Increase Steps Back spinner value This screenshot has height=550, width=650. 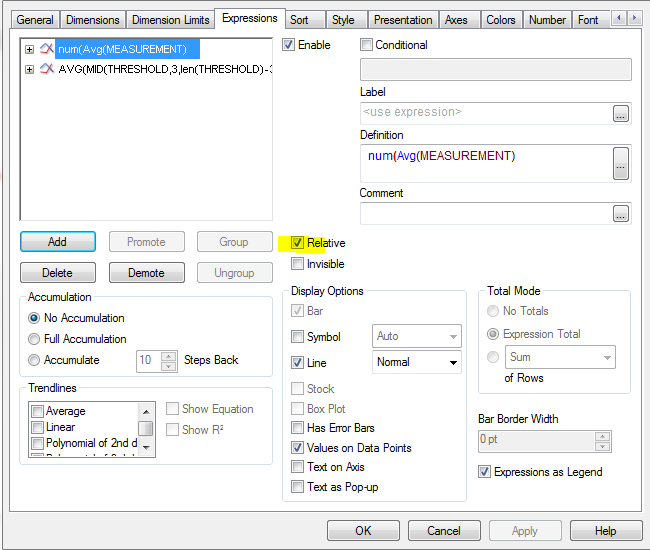tap(168, 356)
